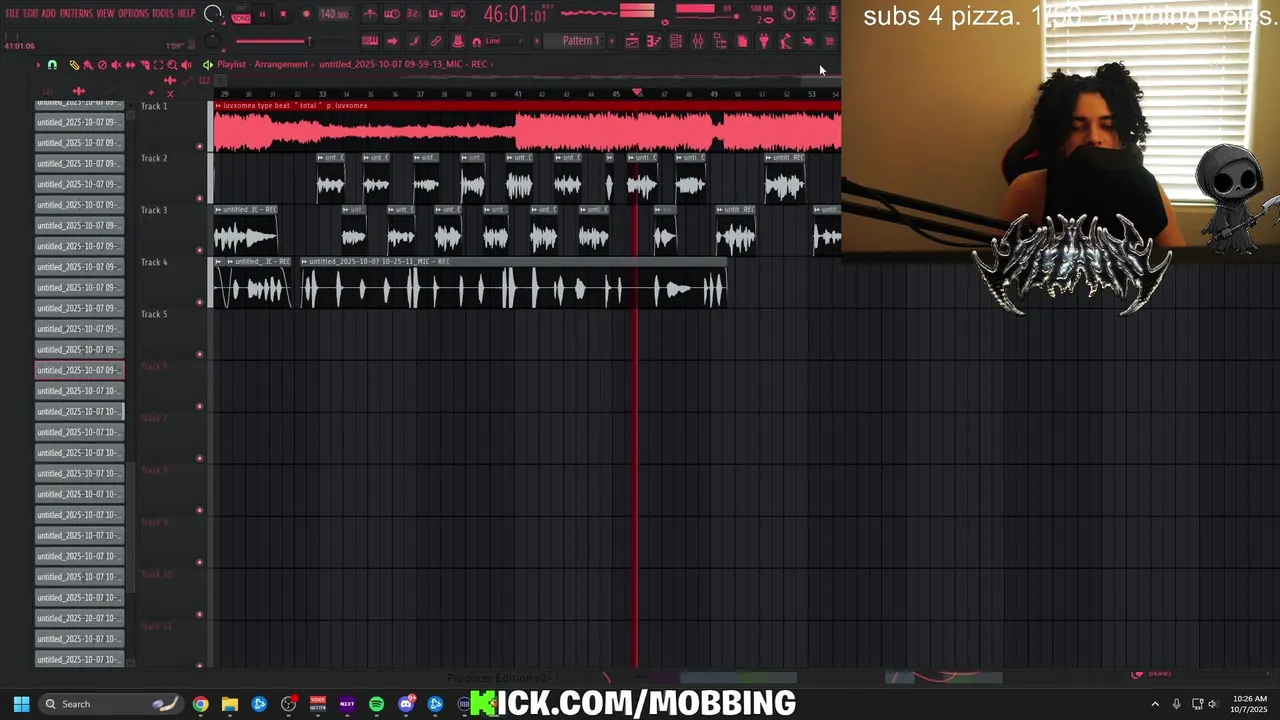The image size is (1280, 720).
Task: Open the OPTIONS menu
Action: coord(133,14)
